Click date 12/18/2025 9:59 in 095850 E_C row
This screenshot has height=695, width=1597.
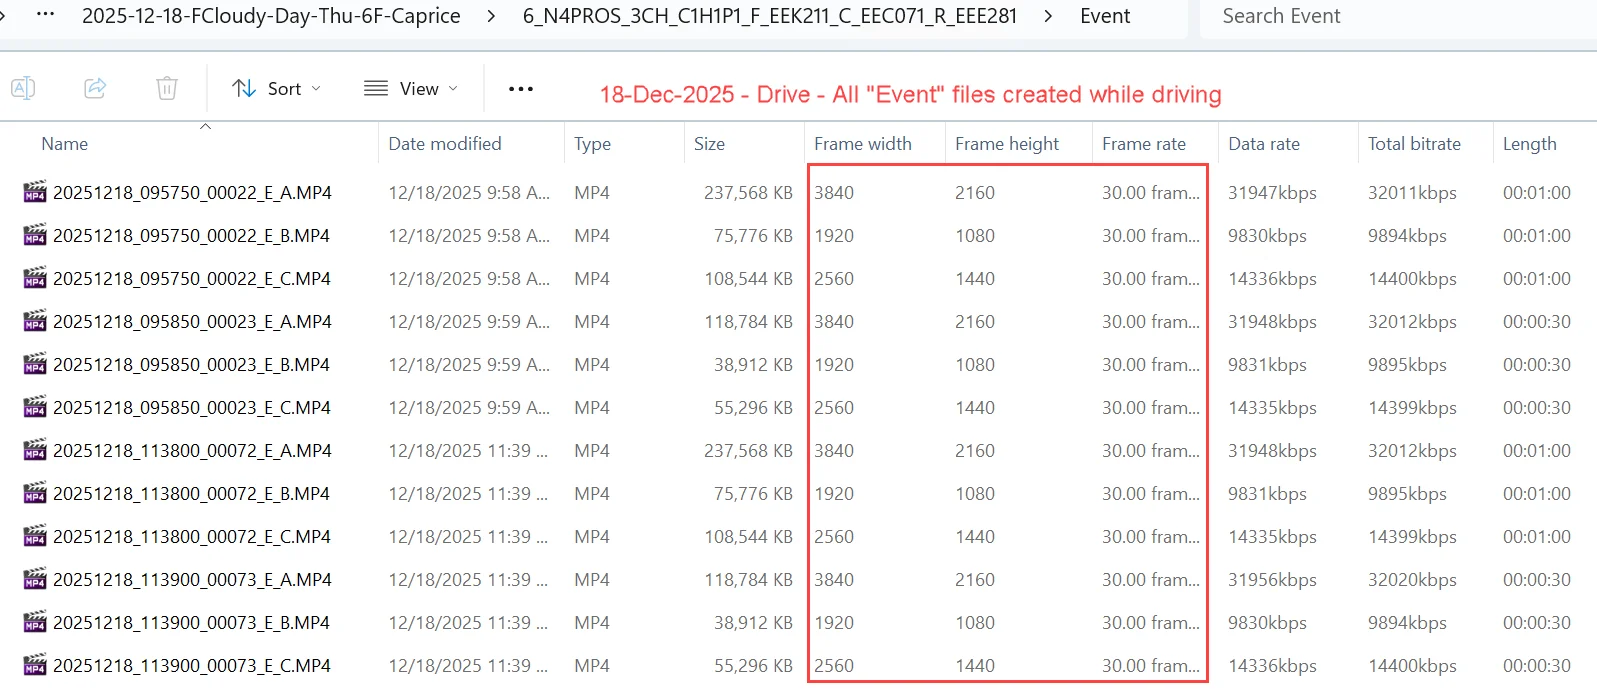(469, 408)
